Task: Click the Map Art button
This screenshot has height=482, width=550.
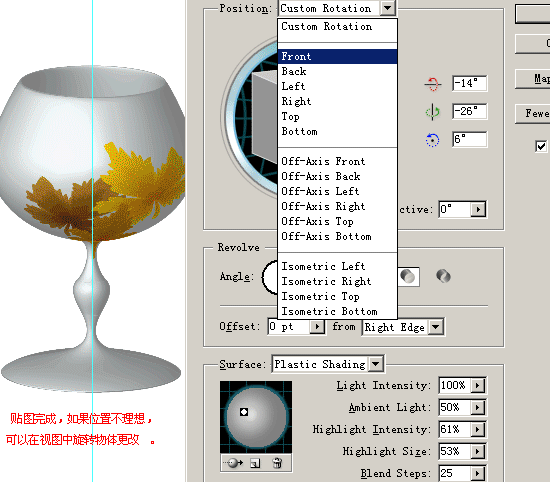Action: point(532,79)
